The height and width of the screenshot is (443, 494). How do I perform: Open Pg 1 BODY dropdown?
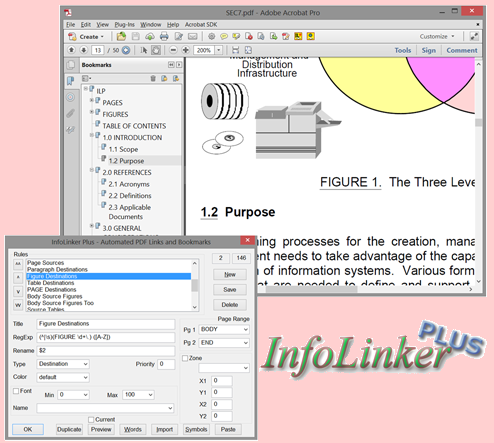224,329
